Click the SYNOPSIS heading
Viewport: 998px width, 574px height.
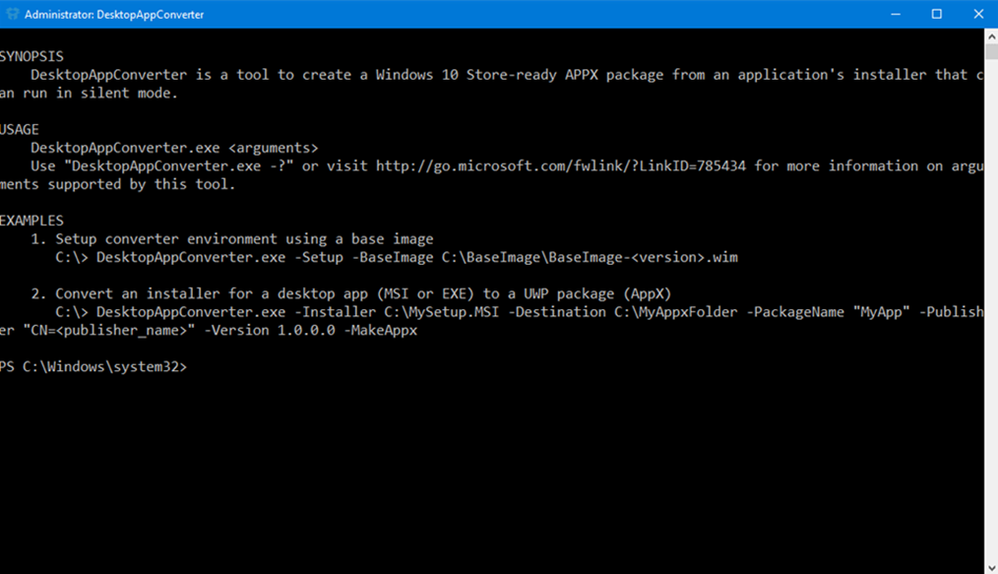(x=32, y=57)
